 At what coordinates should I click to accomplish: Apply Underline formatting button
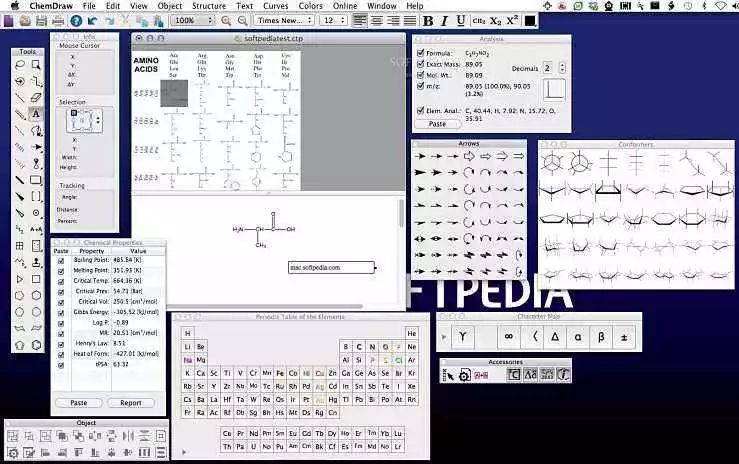click(461, 21)
